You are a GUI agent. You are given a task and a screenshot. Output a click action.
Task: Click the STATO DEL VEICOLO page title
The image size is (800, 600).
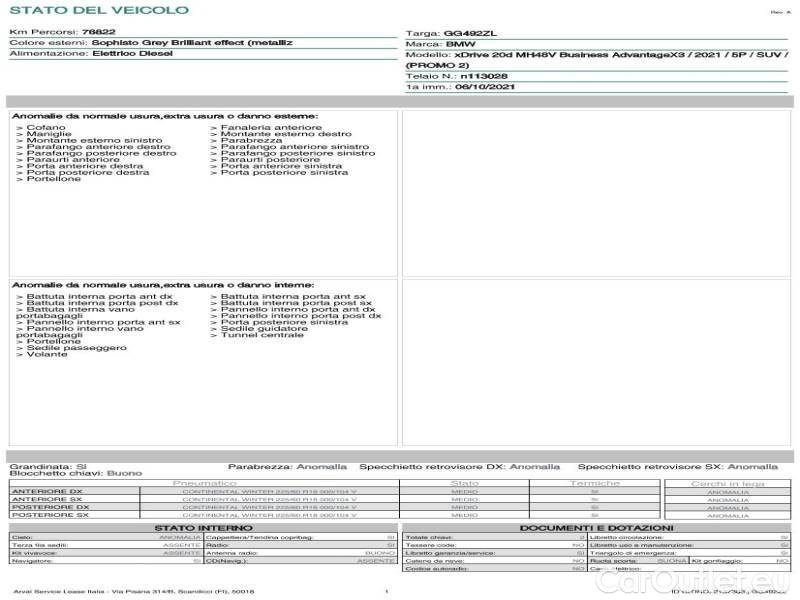pyautogui.click(x=98, y=11)
